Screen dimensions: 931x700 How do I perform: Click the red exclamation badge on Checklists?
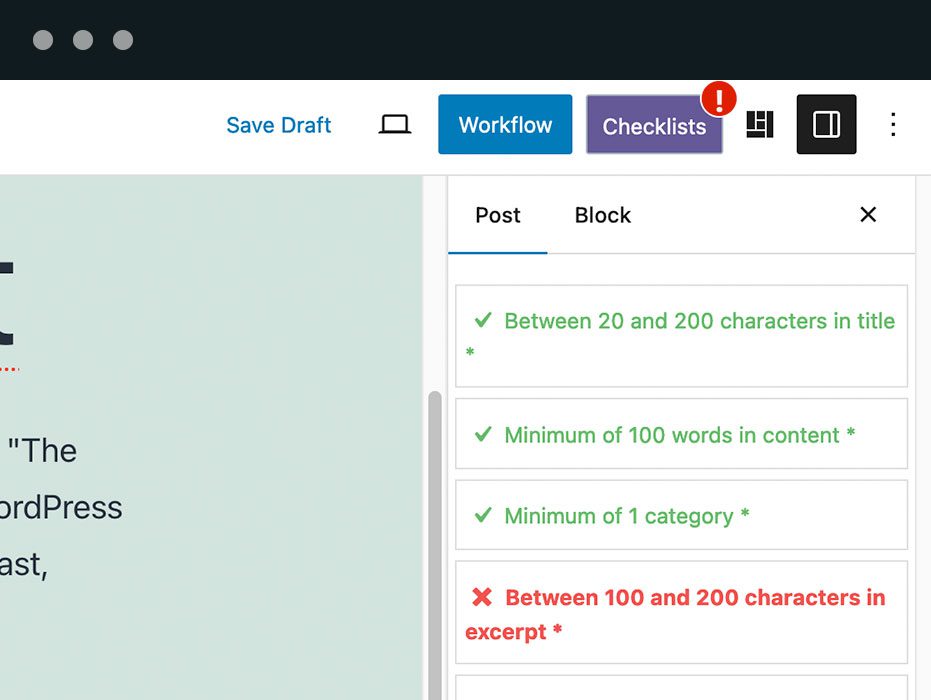pyautogui.click(x=717, y=98)
